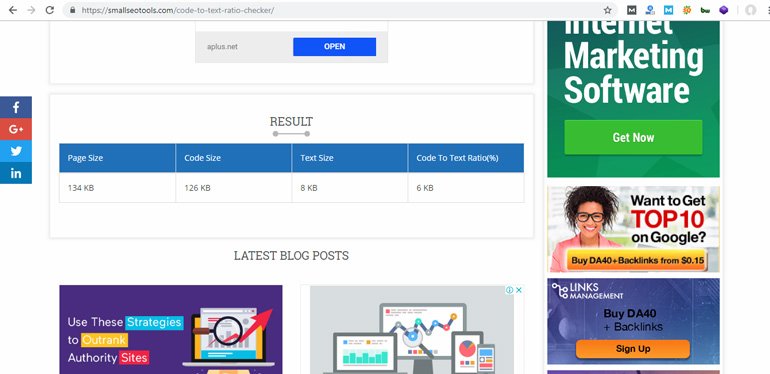This screenshot has width=770, height=374.
Task: Click the browser forward arrow
Action: click(31, 10)
